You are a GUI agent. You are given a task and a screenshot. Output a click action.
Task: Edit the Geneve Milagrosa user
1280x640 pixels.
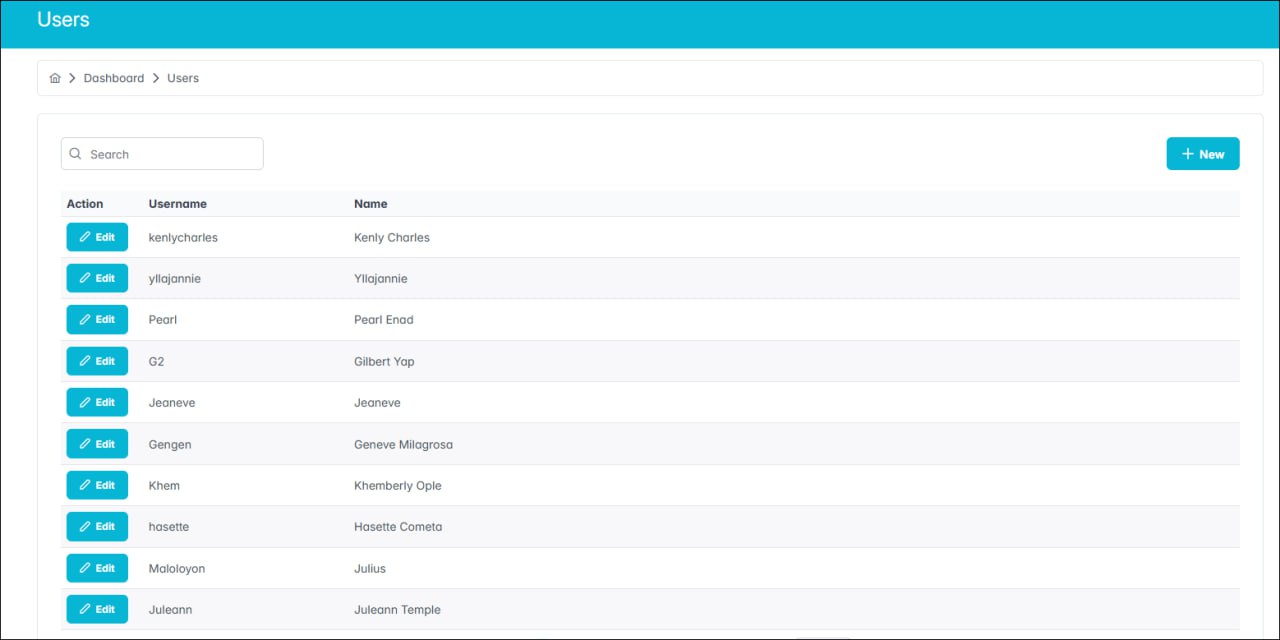tap(97, 444)
